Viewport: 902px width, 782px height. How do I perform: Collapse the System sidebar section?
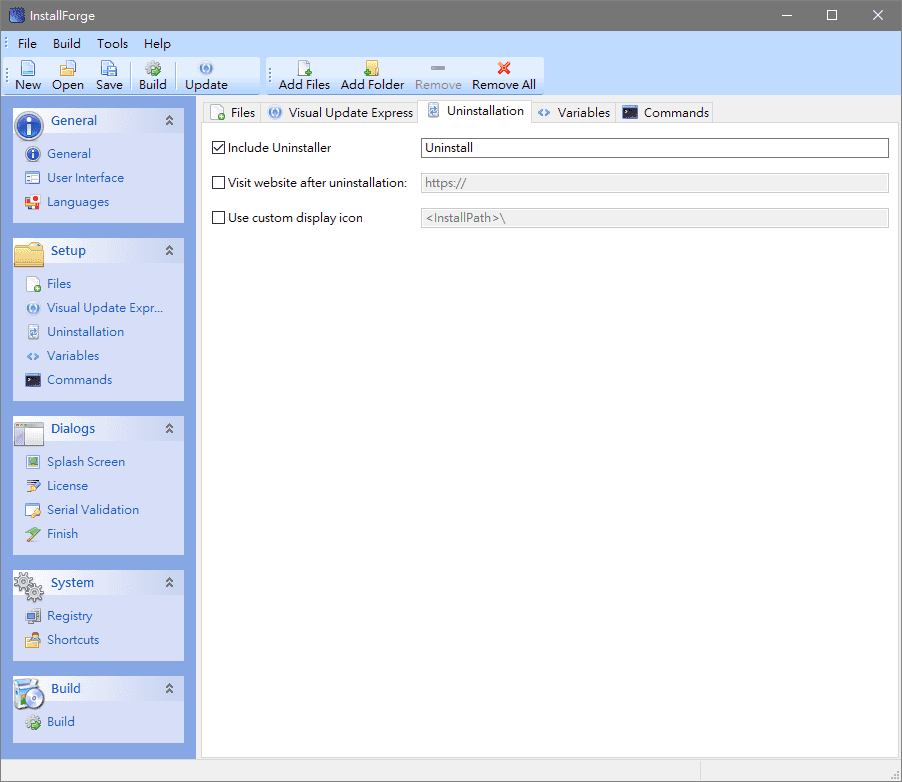click(x=169, y=583)
